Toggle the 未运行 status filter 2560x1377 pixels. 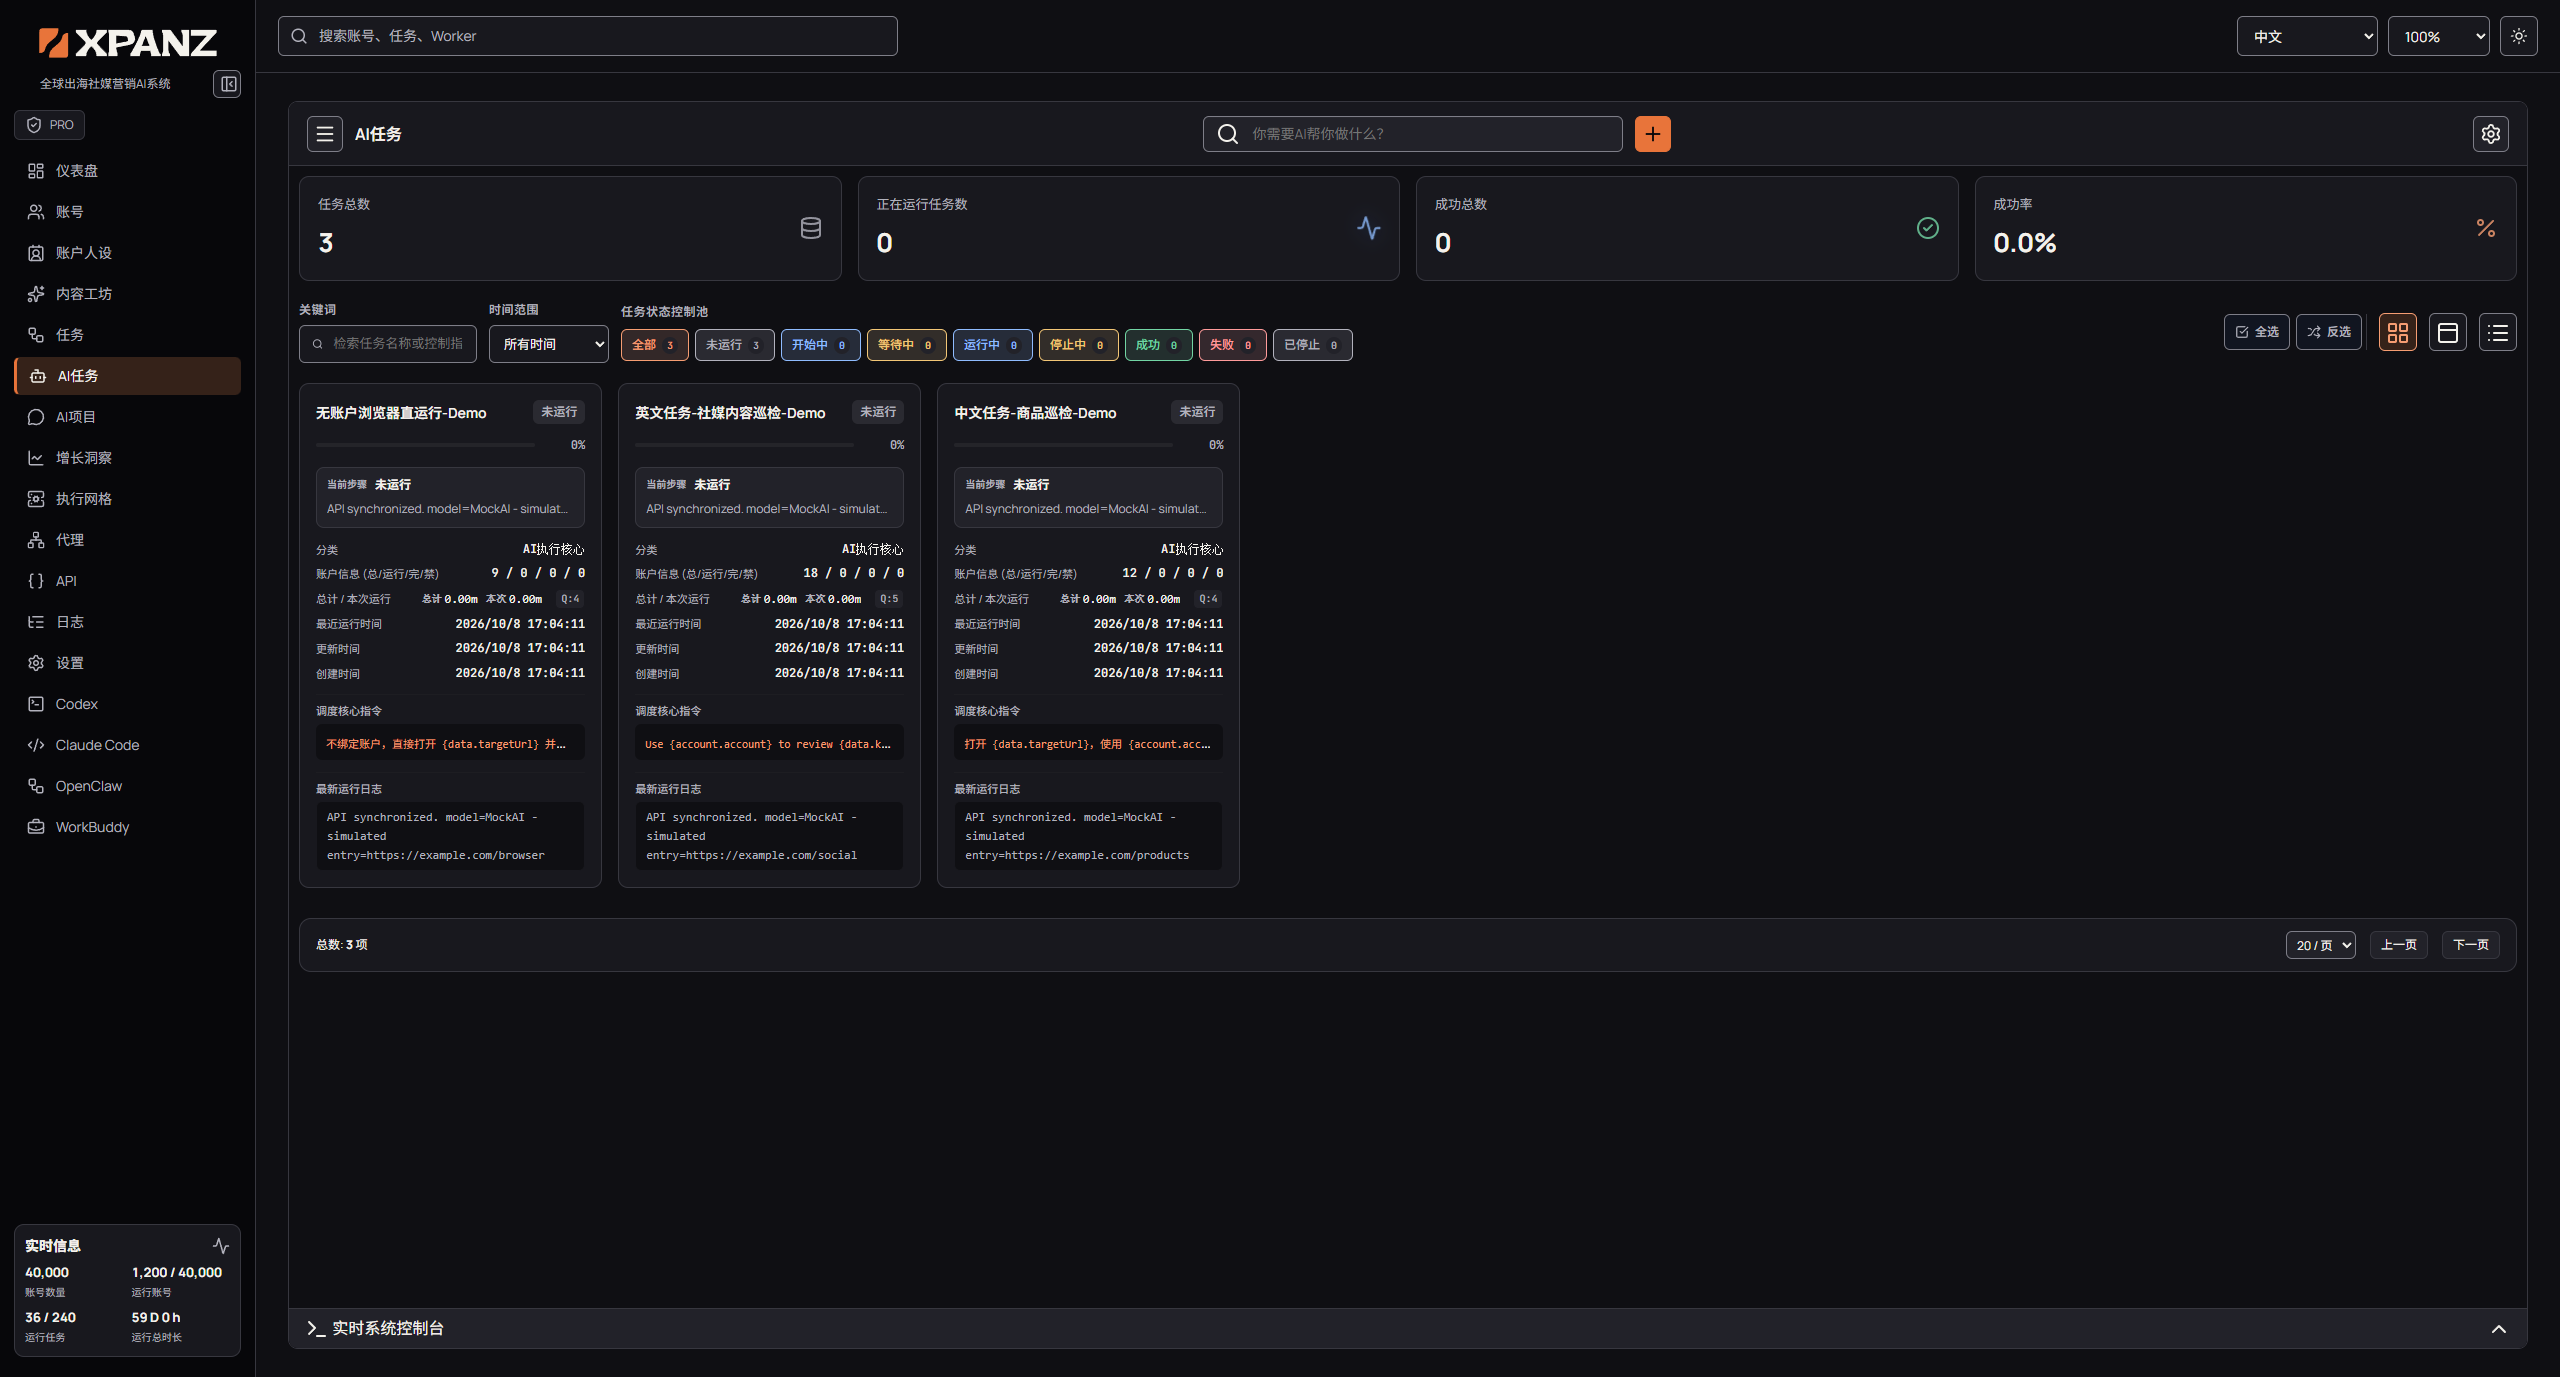734,345
